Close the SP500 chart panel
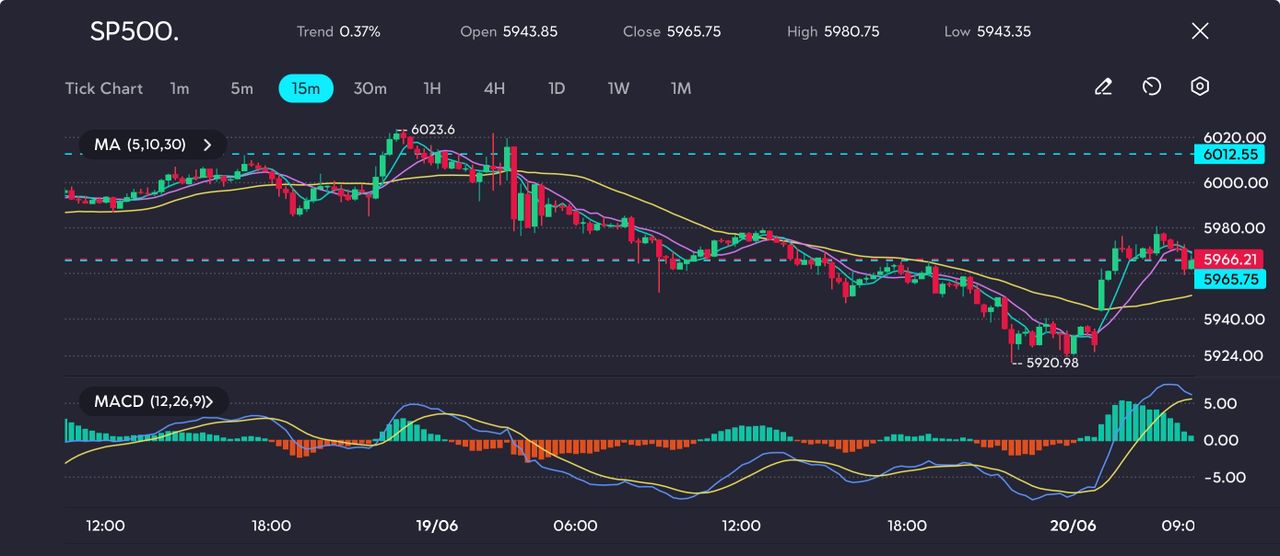Image resolution: width=1280 pixels, height=556 pixels. tap(1200, 31)
